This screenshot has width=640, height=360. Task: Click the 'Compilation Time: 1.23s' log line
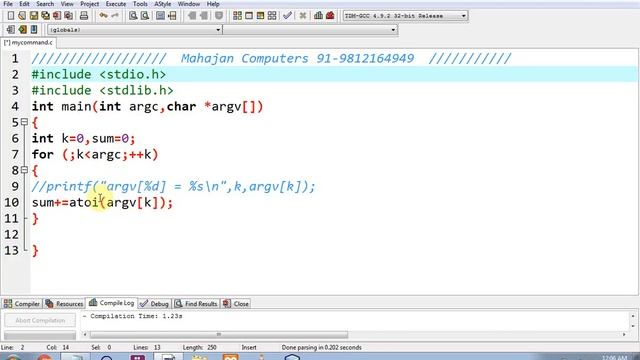(x=132, y=316)
